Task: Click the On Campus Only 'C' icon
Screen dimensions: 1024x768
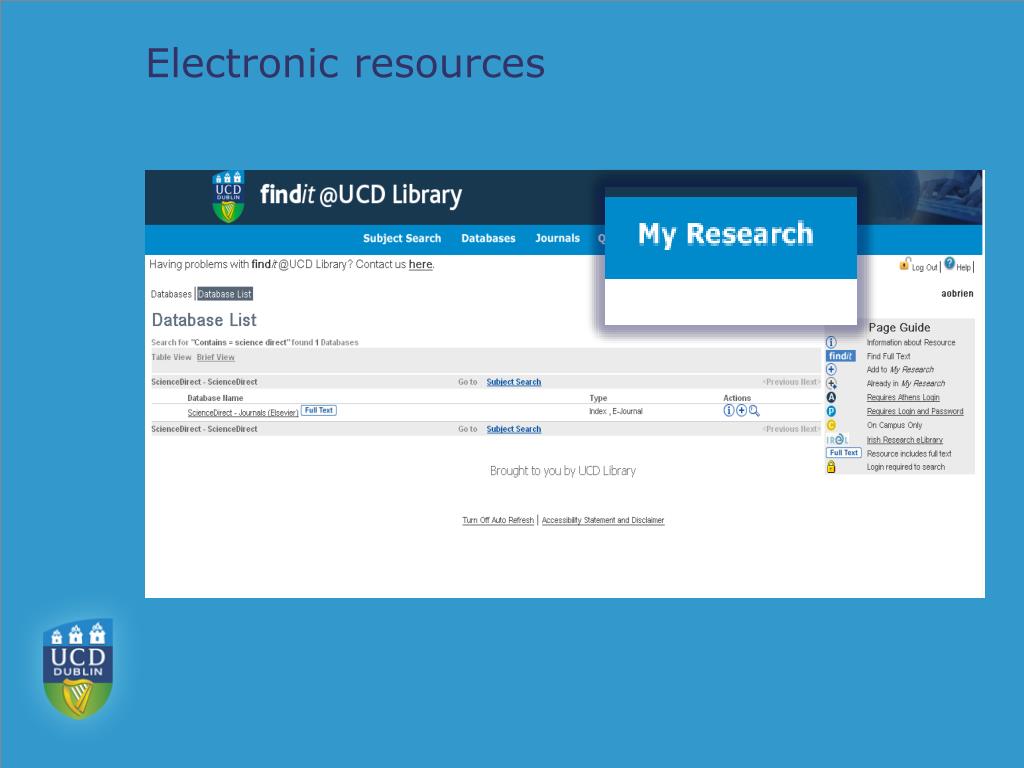Action: [x=831, y=425]
